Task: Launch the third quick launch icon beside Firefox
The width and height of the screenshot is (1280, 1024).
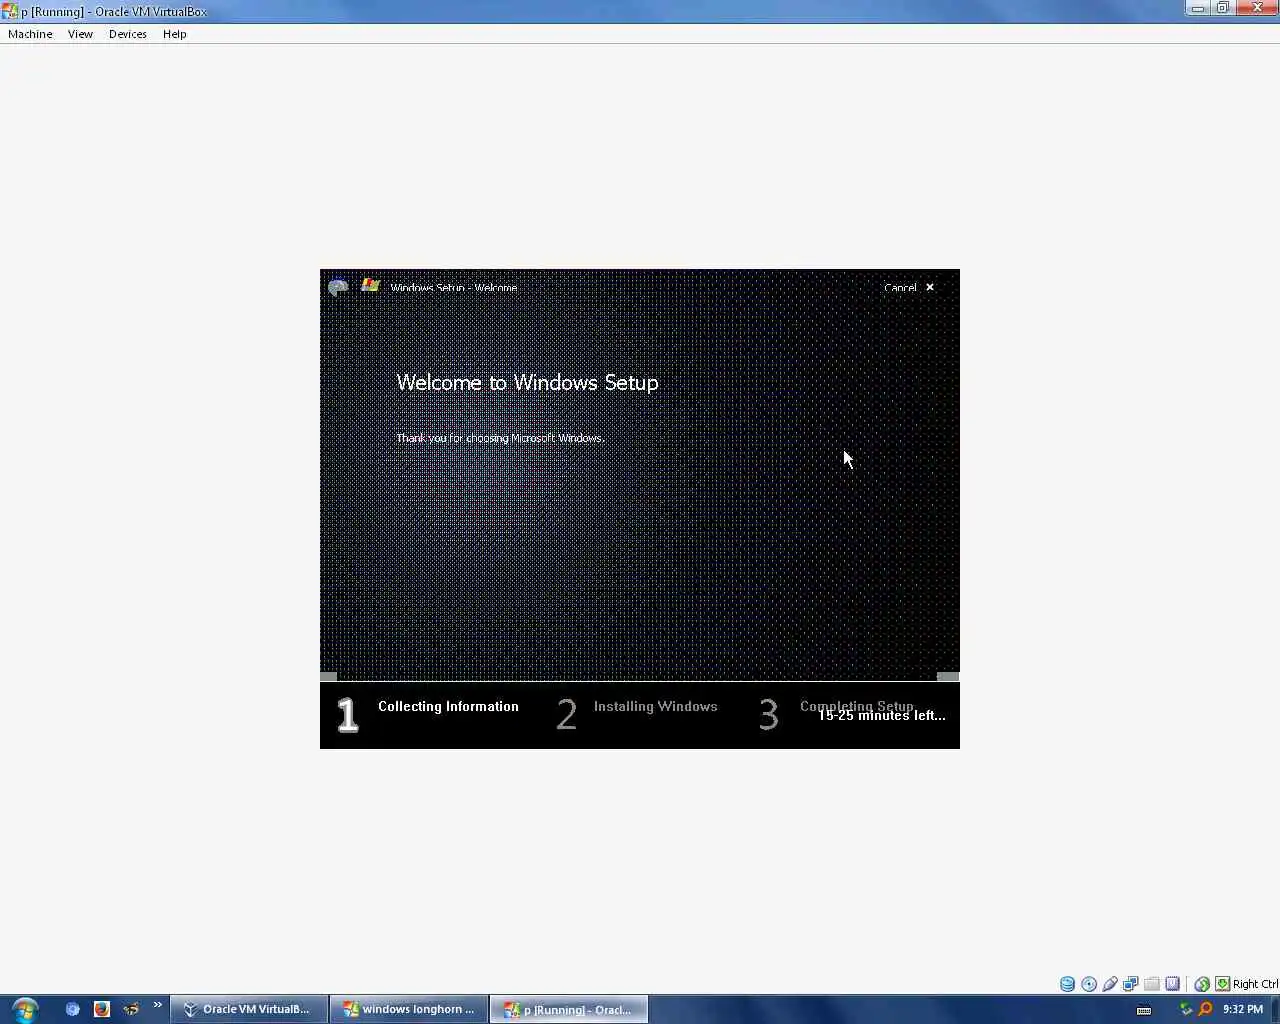Action: (x=131, y=1009)
